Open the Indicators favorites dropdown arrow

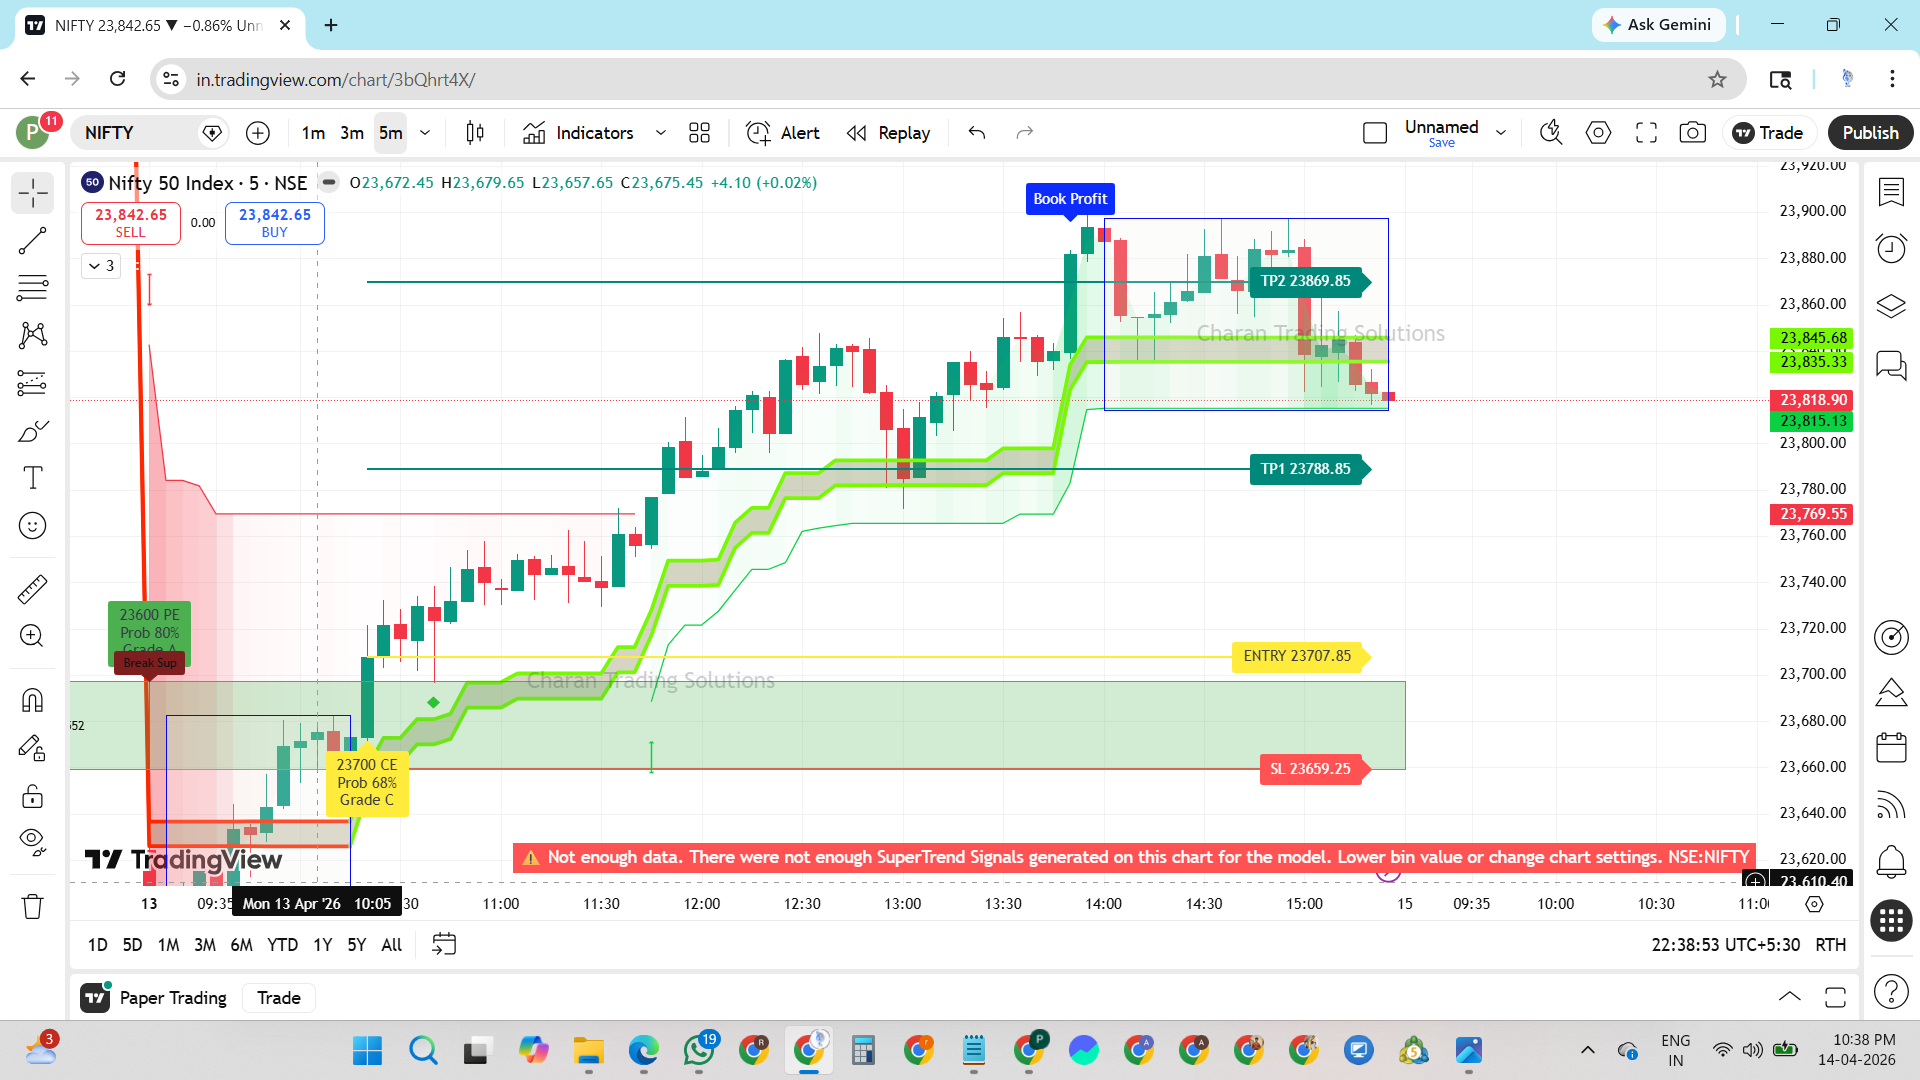(x=660, y=133)
